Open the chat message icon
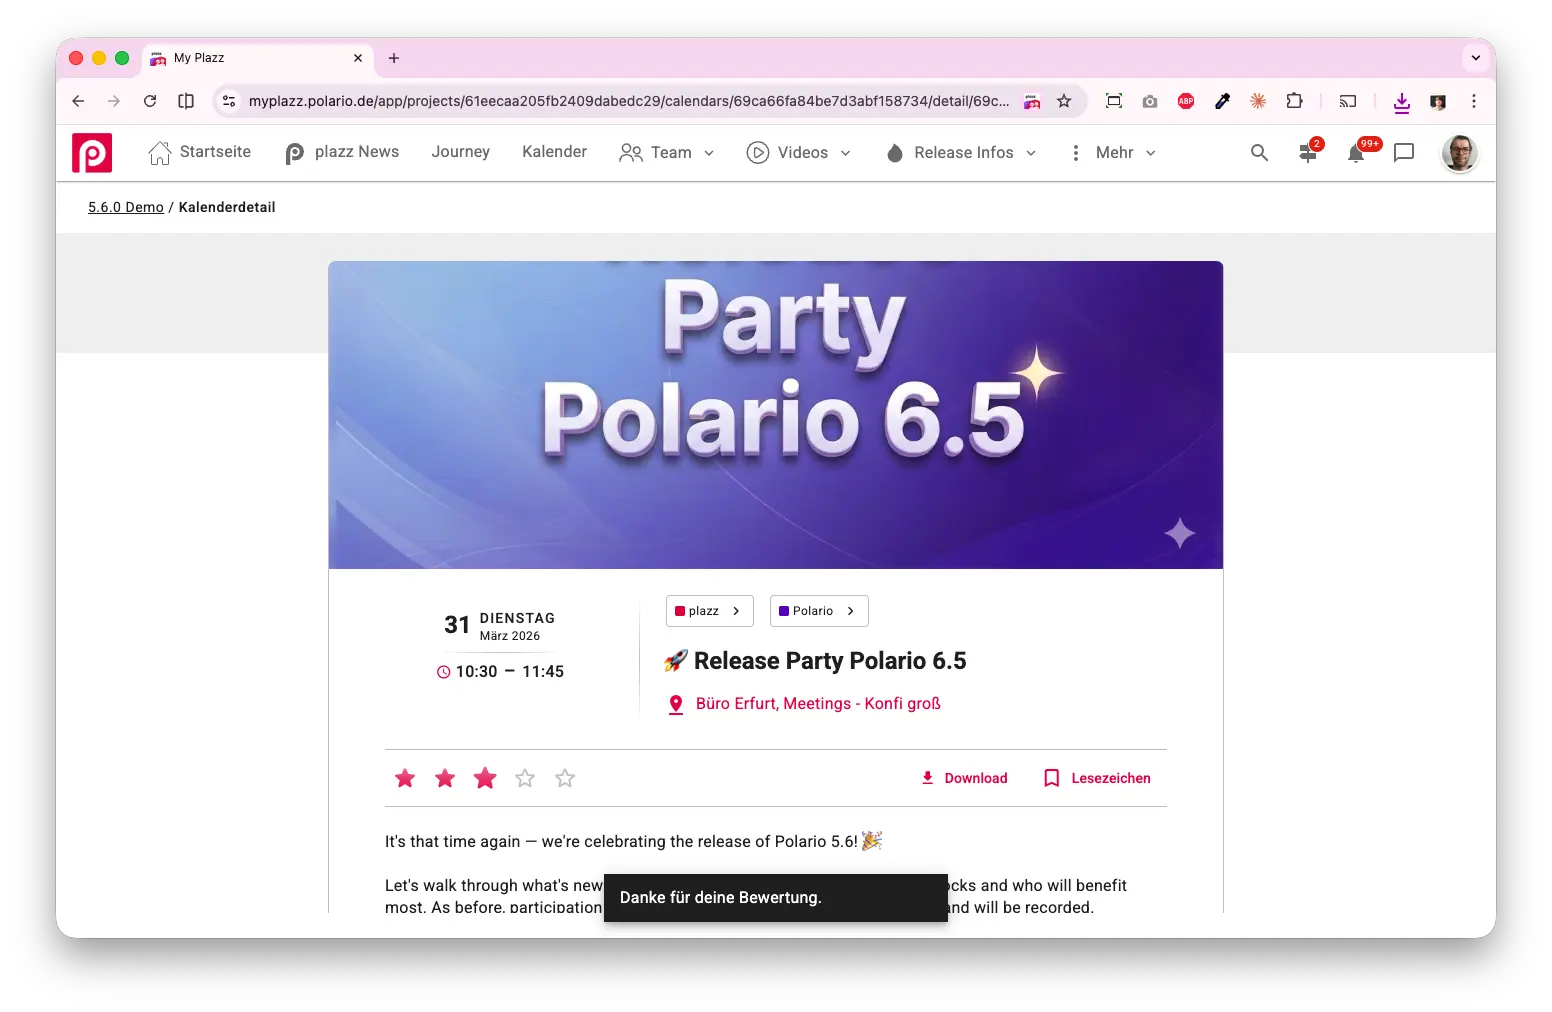The width and height of the screenshot is (1552, 1012). (x=1404, y=153)
